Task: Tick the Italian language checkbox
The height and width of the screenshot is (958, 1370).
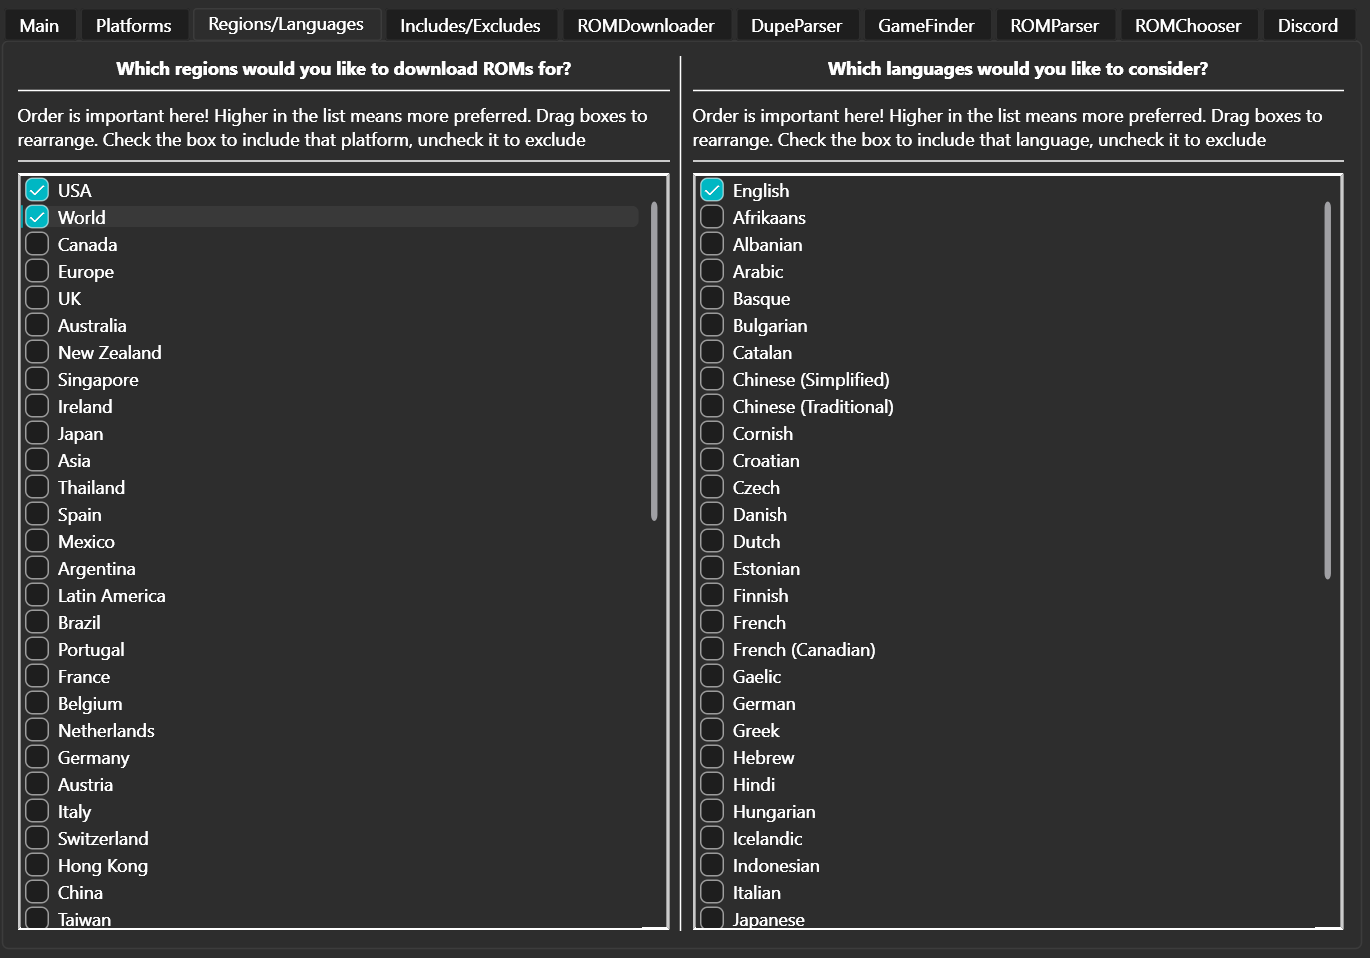Action: pyautogui.click(x=712, y=891)
